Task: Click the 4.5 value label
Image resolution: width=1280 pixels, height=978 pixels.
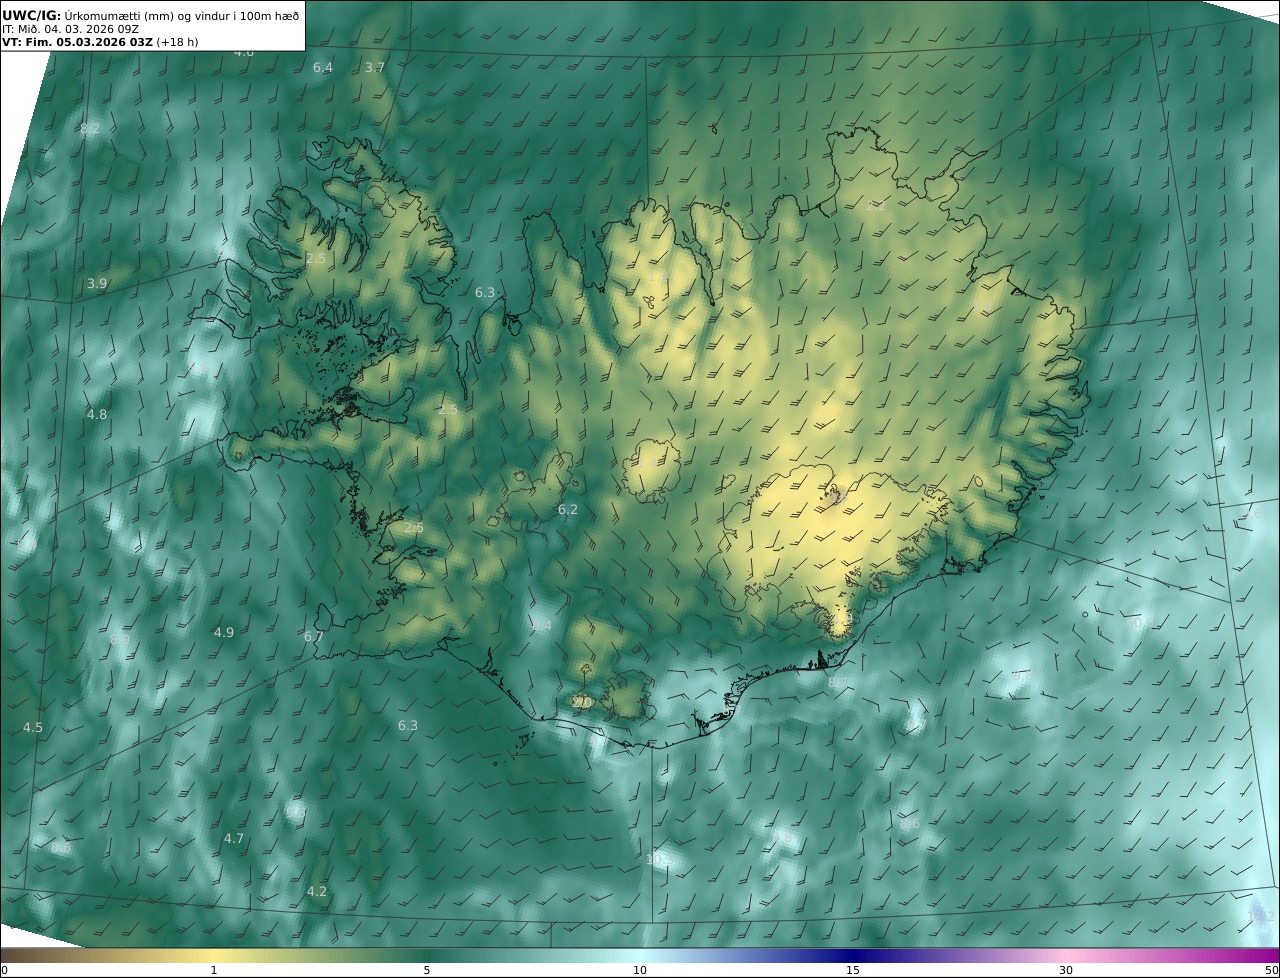Action: pyautogui.click(x=33, y=727)
